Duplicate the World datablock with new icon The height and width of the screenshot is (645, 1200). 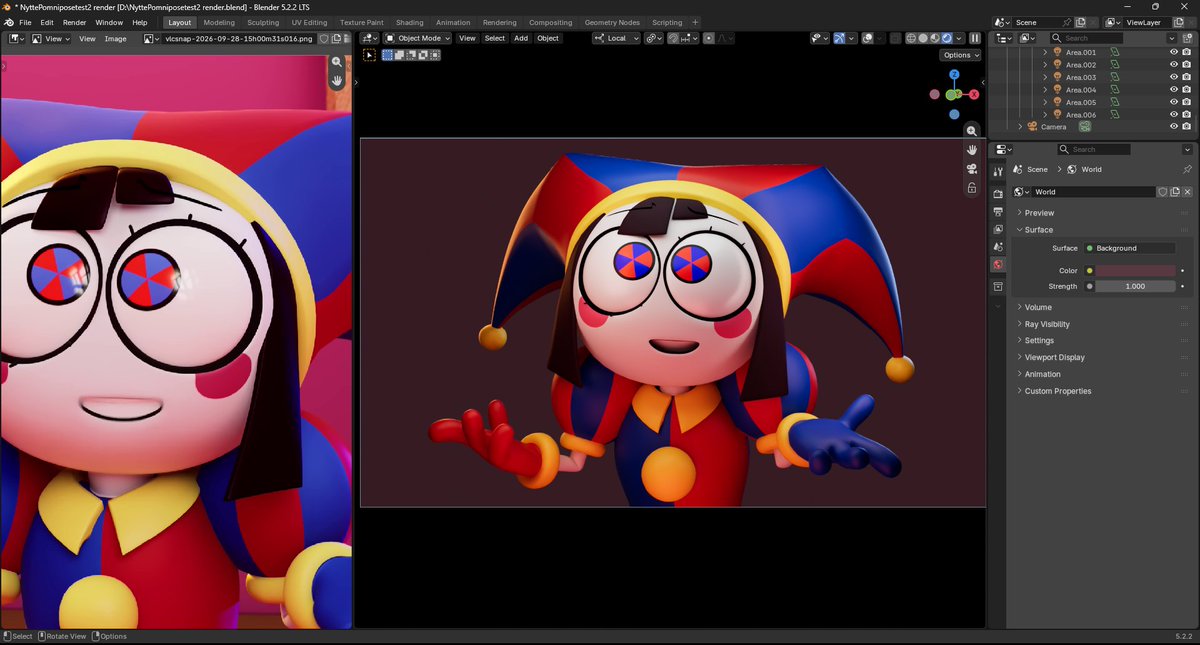pyautogui.click(x=1175, y=192)
